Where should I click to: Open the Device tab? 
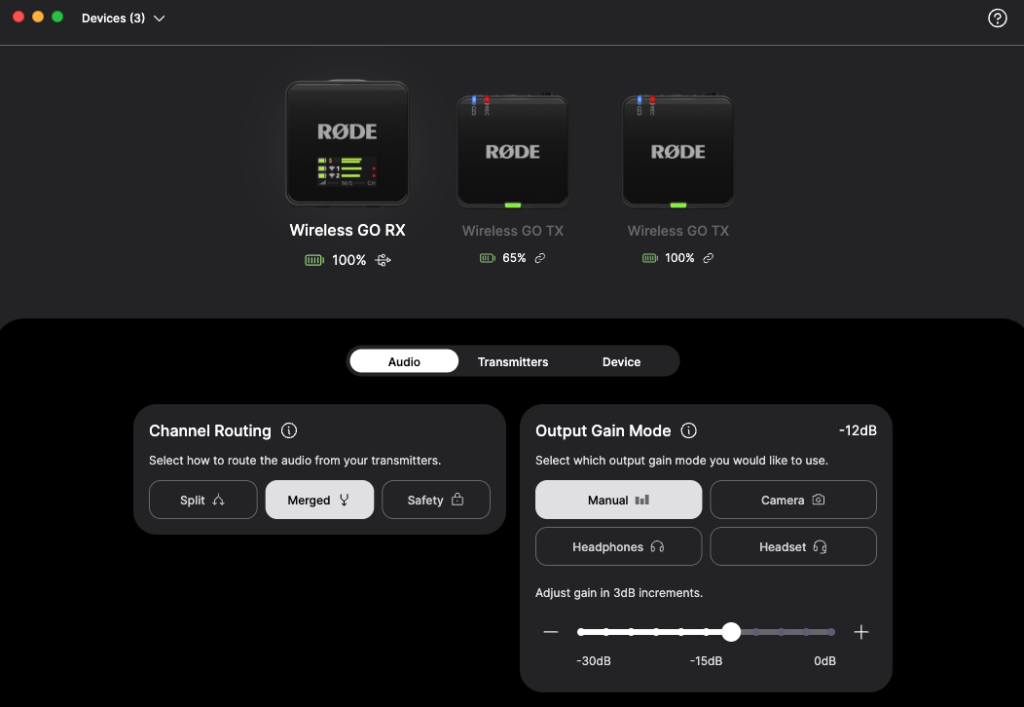[621, 361]
